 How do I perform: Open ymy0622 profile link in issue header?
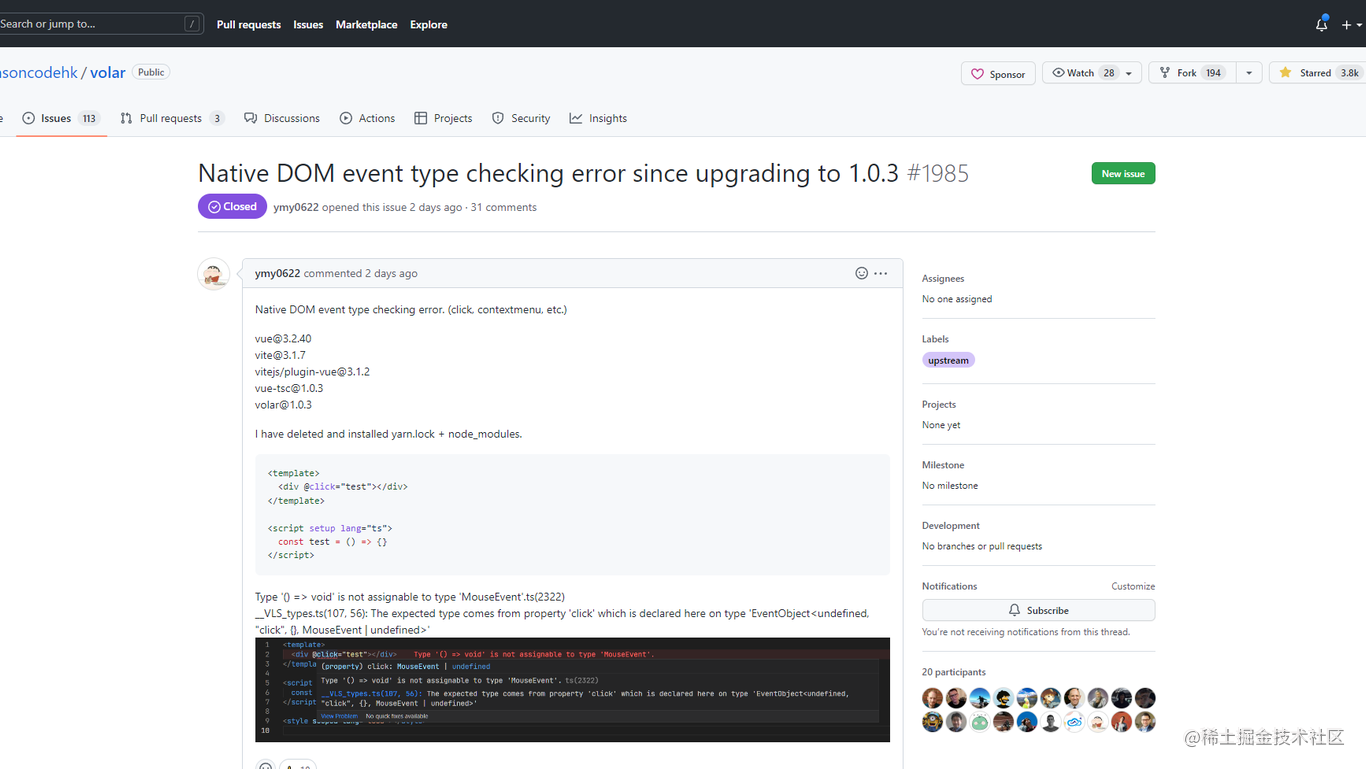pos(296,207)
